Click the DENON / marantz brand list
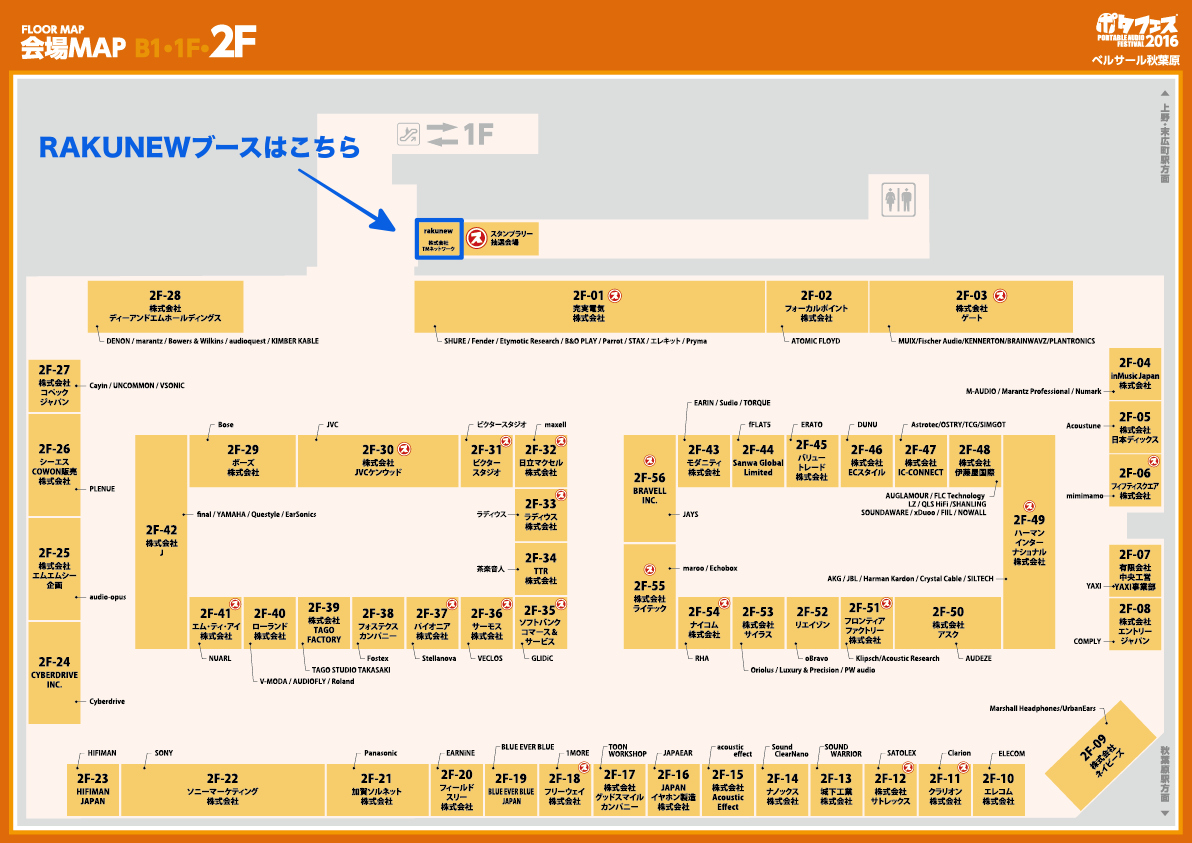Viewport: 1192px width, 843px height. click(212, 341)
